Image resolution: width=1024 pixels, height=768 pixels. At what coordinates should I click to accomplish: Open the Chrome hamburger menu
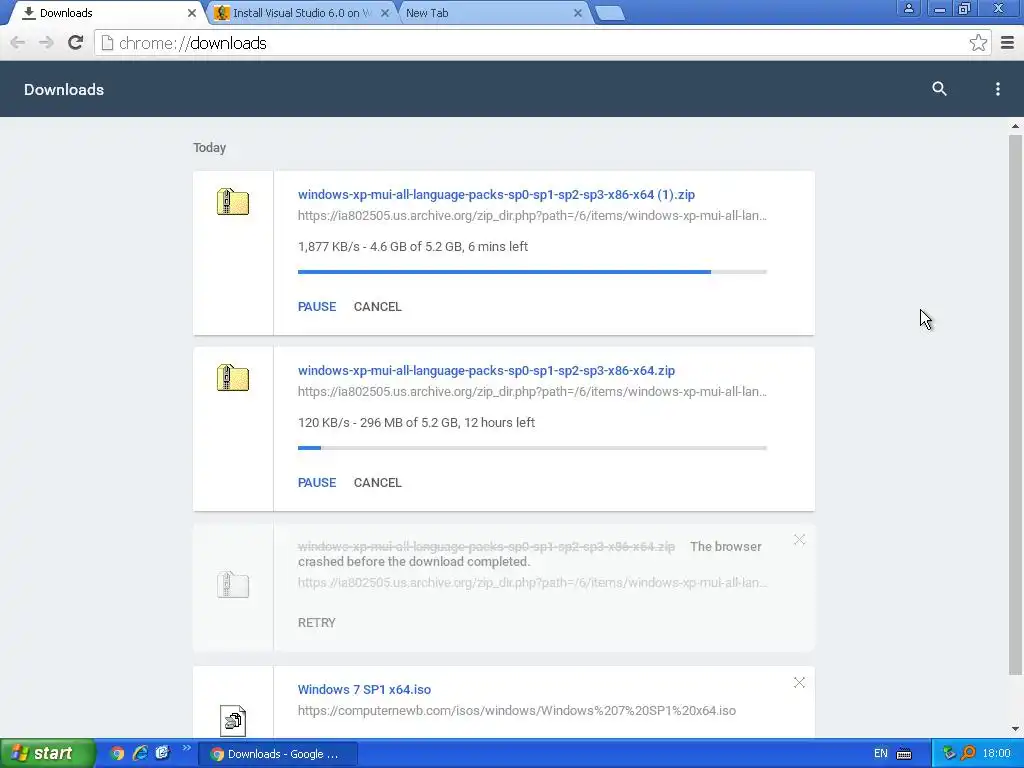point(1007,43)
